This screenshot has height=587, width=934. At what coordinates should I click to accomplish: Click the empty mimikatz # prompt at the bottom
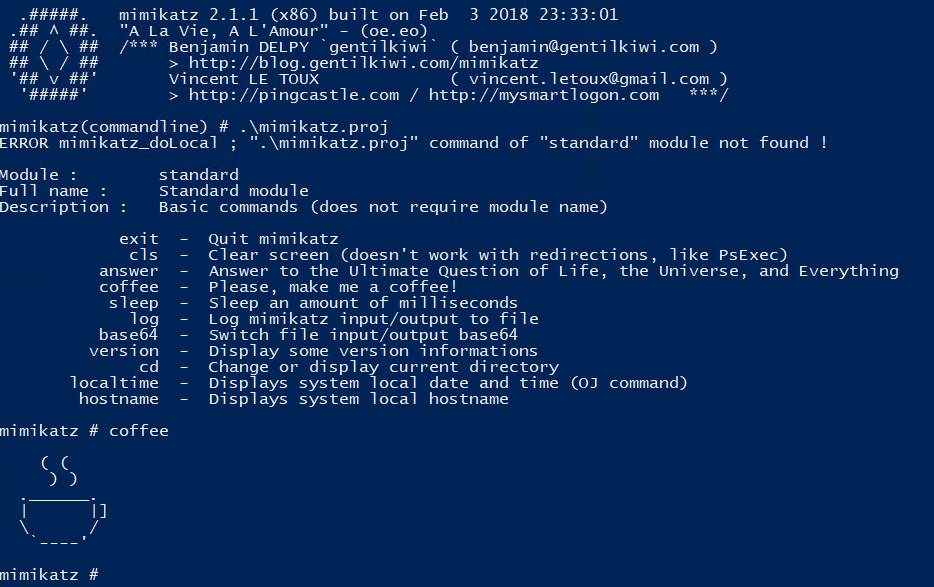pyautogui.click(x=50, y=575)
